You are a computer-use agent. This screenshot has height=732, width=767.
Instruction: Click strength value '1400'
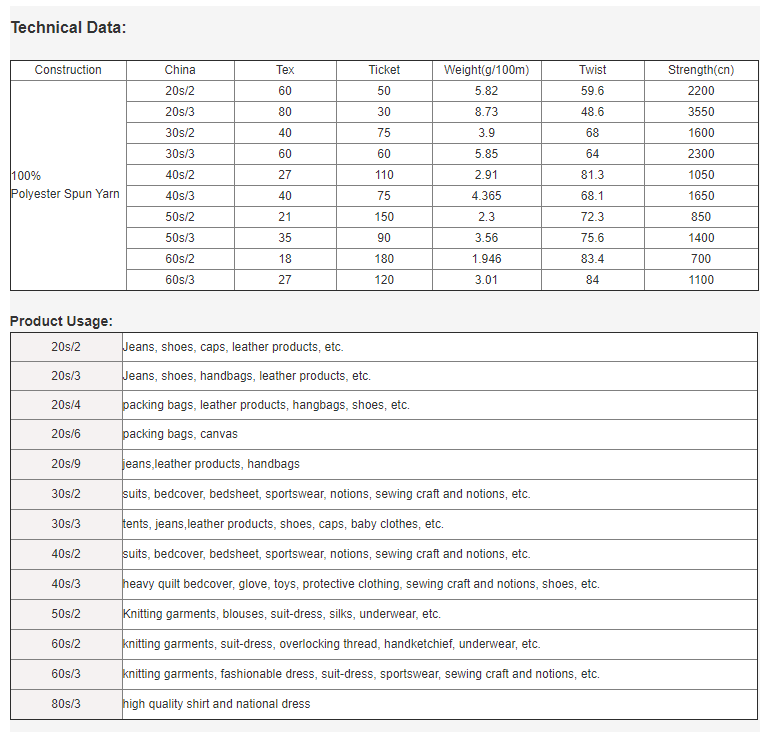701,238
